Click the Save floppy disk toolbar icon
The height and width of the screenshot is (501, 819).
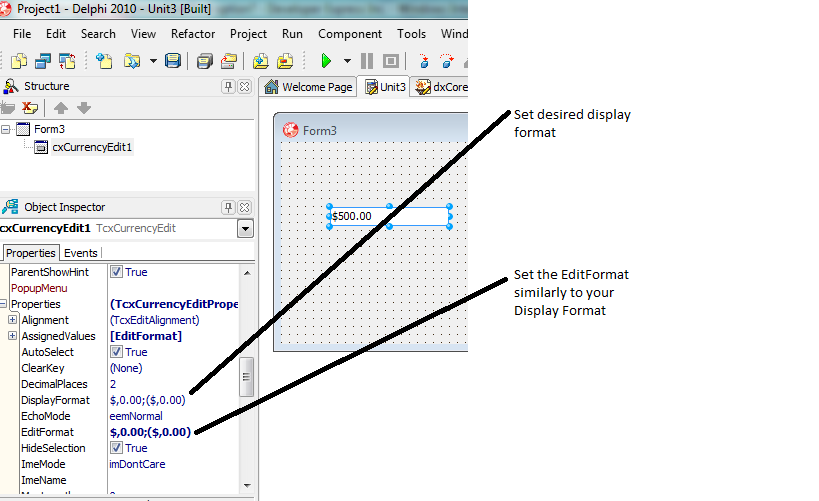click(x=173, y=61)
